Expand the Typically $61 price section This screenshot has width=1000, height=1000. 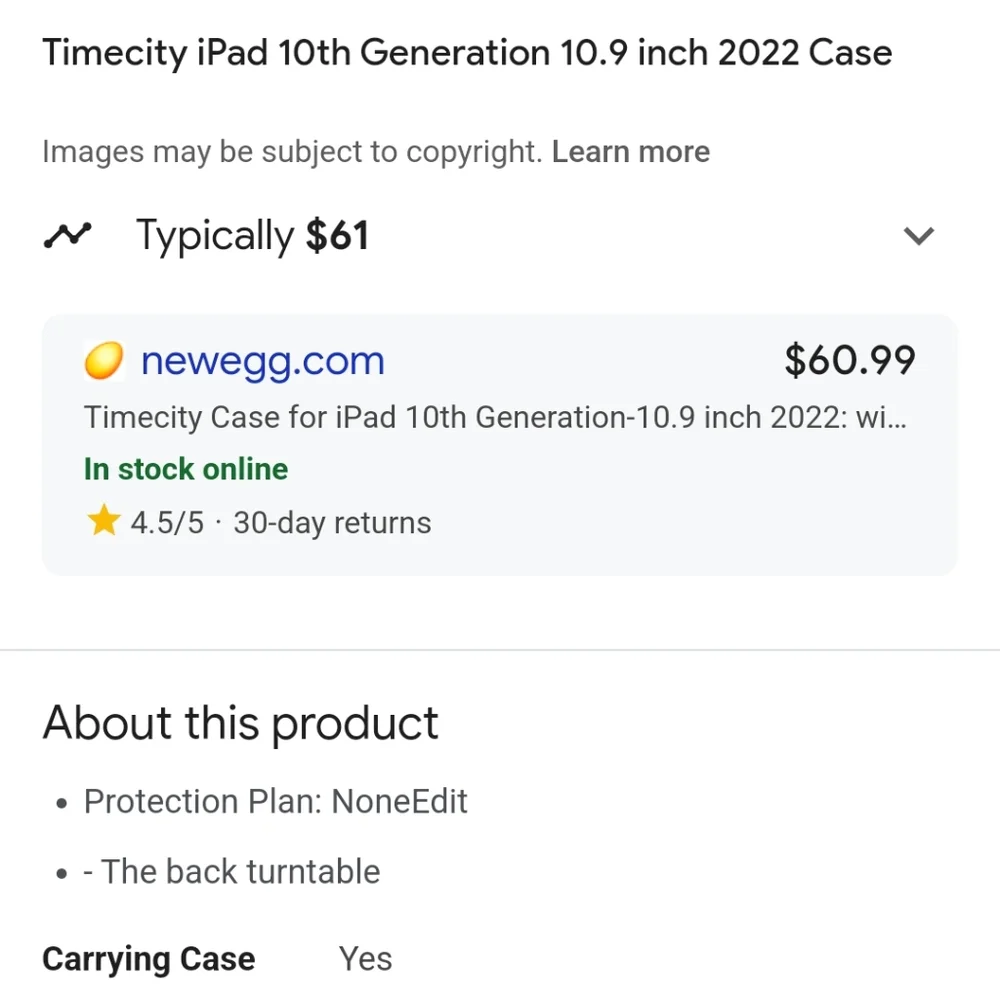coord(918,236)
